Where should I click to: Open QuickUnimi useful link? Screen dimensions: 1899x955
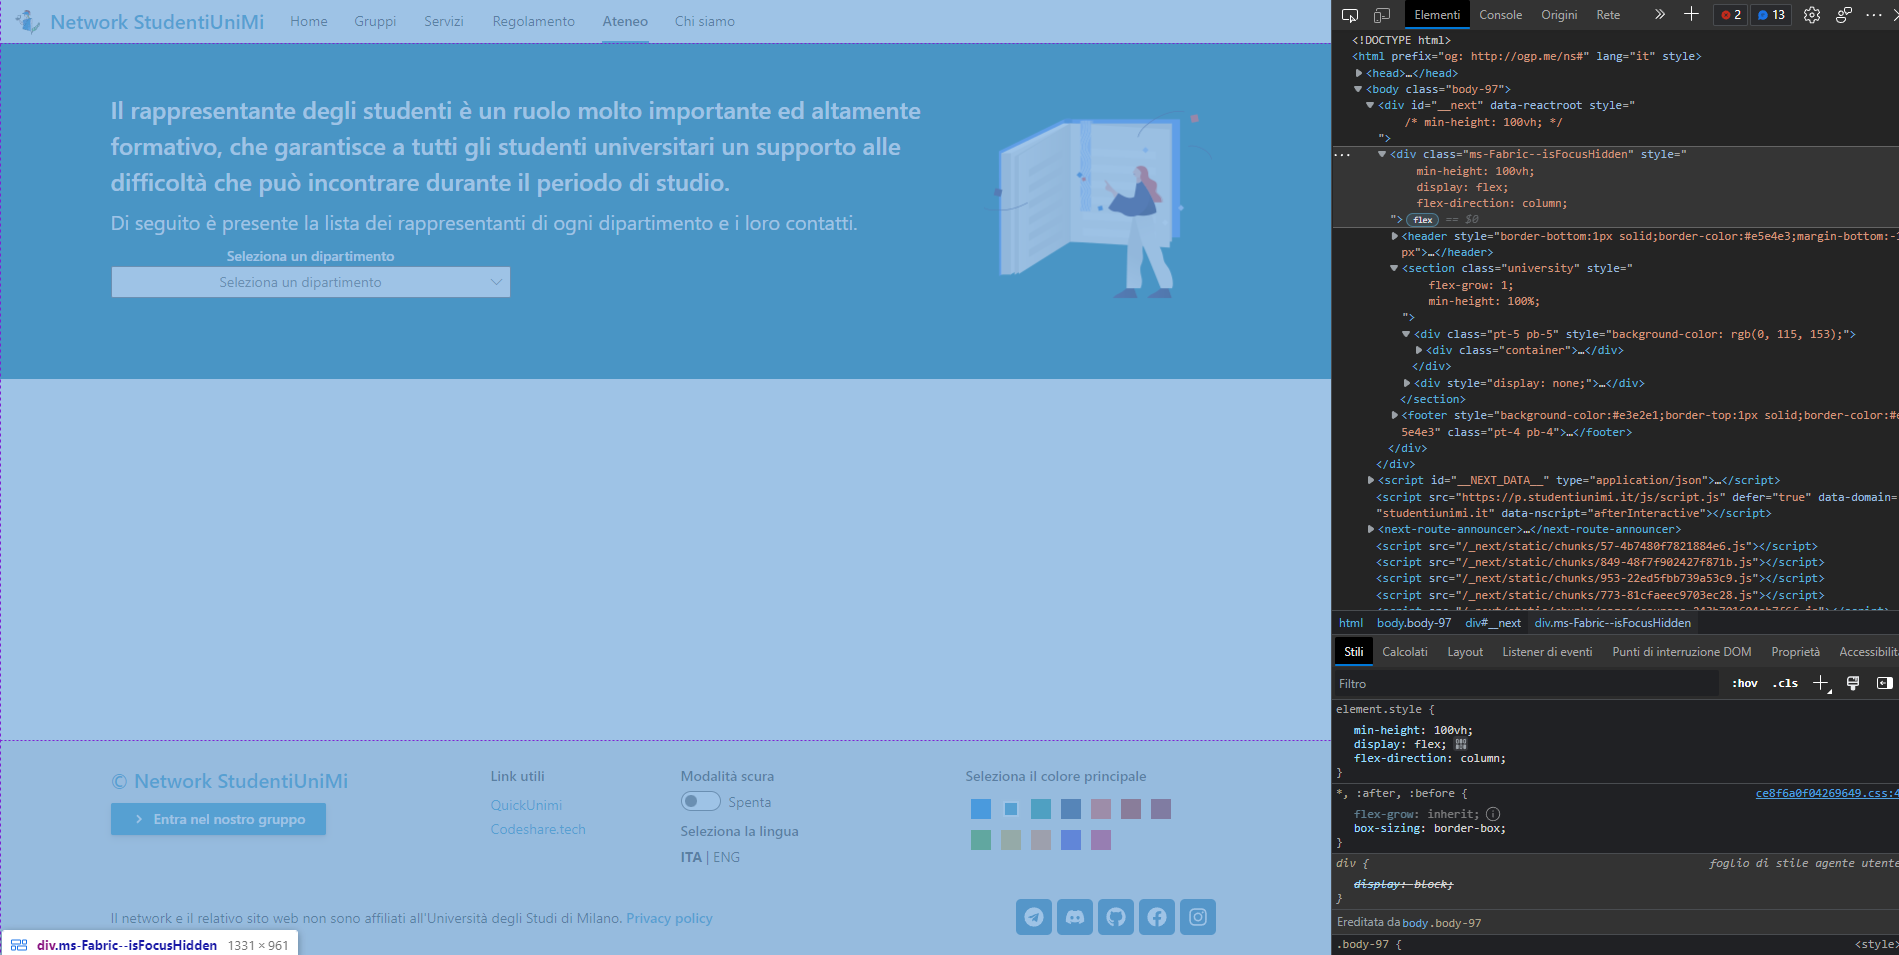(526, 805)
